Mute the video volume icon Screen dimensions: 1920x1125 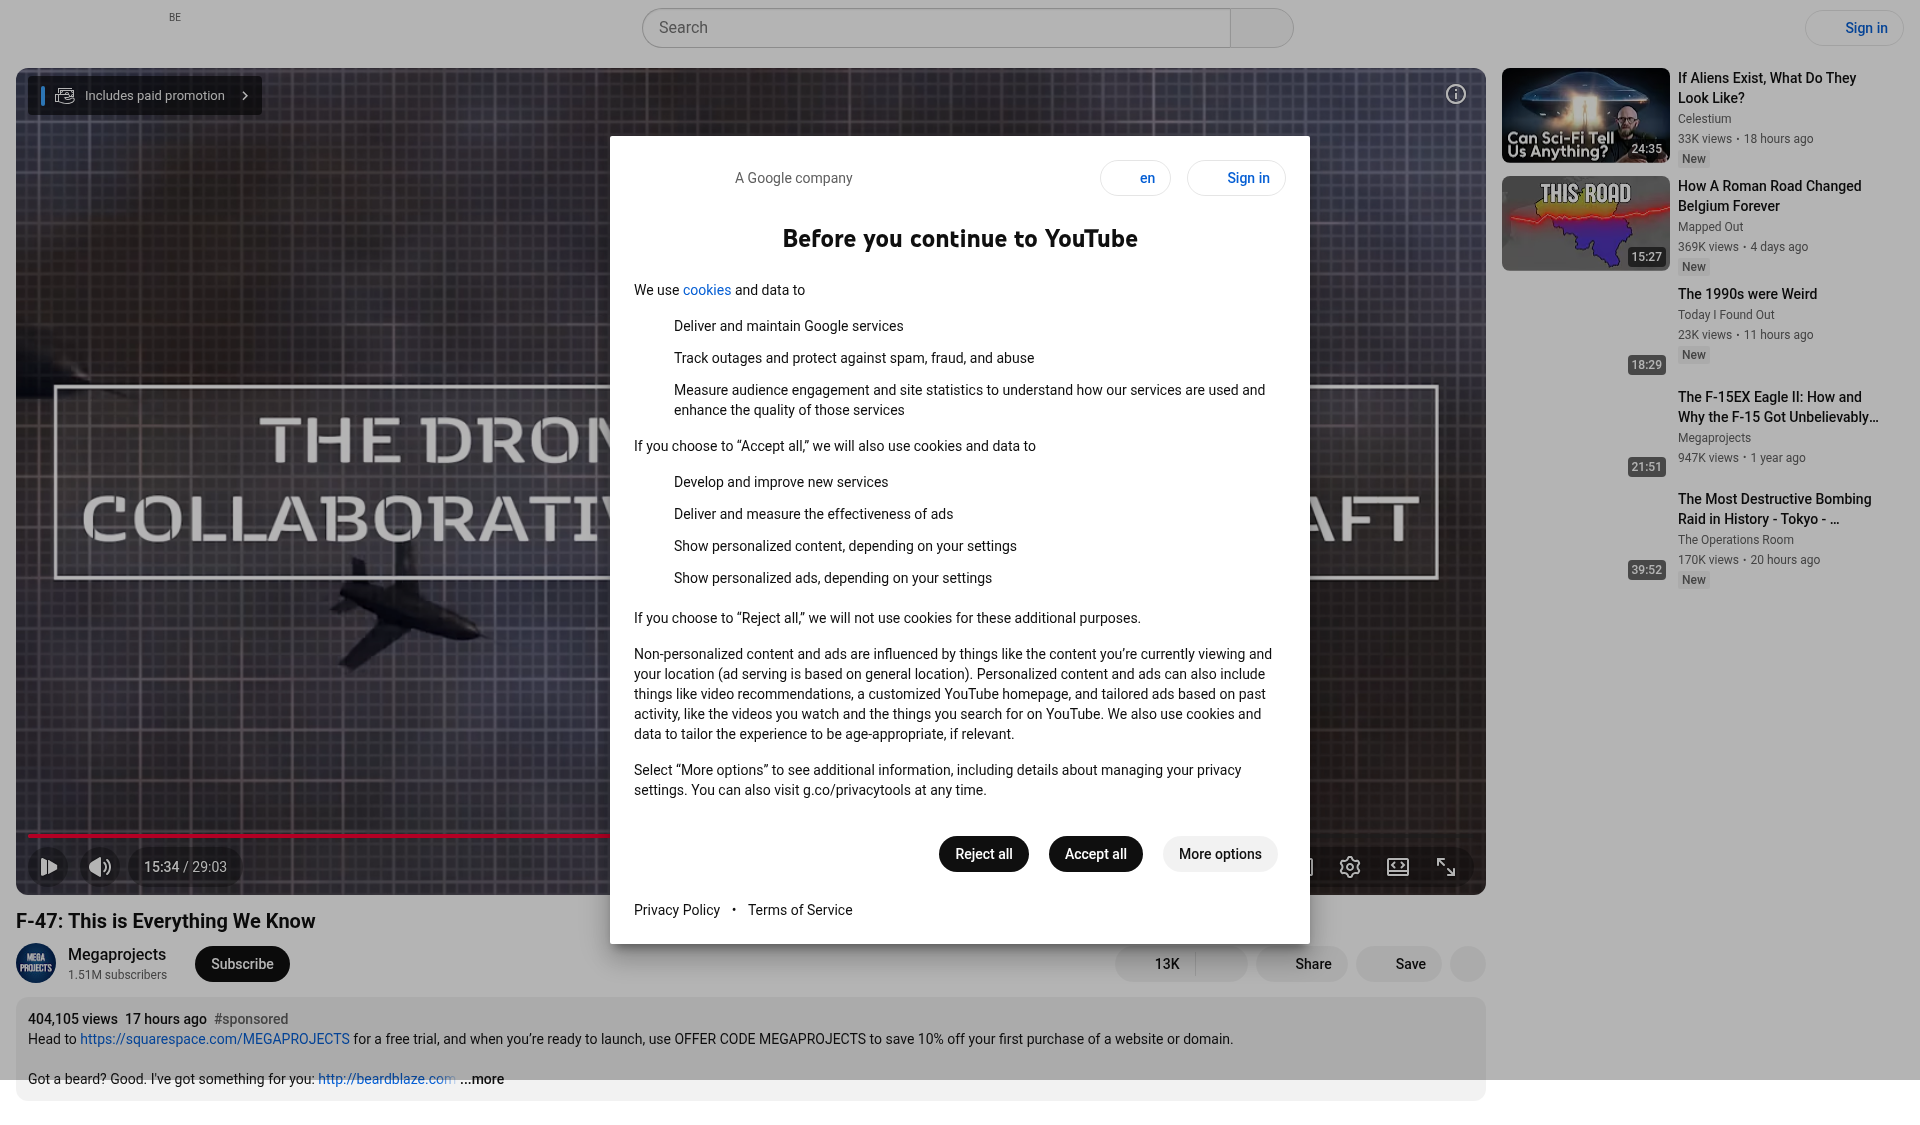[x=100, y=867]
